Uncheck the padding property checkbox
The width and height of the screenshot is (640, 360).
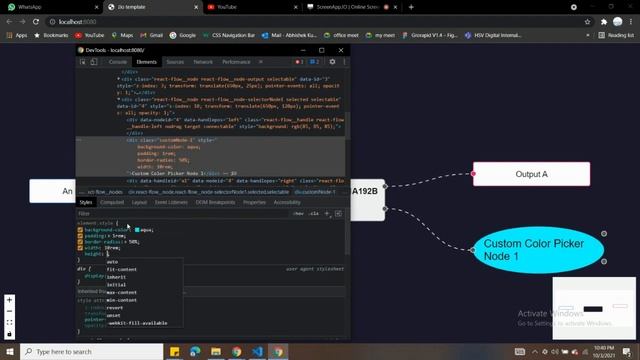click(x=80, y=236)
